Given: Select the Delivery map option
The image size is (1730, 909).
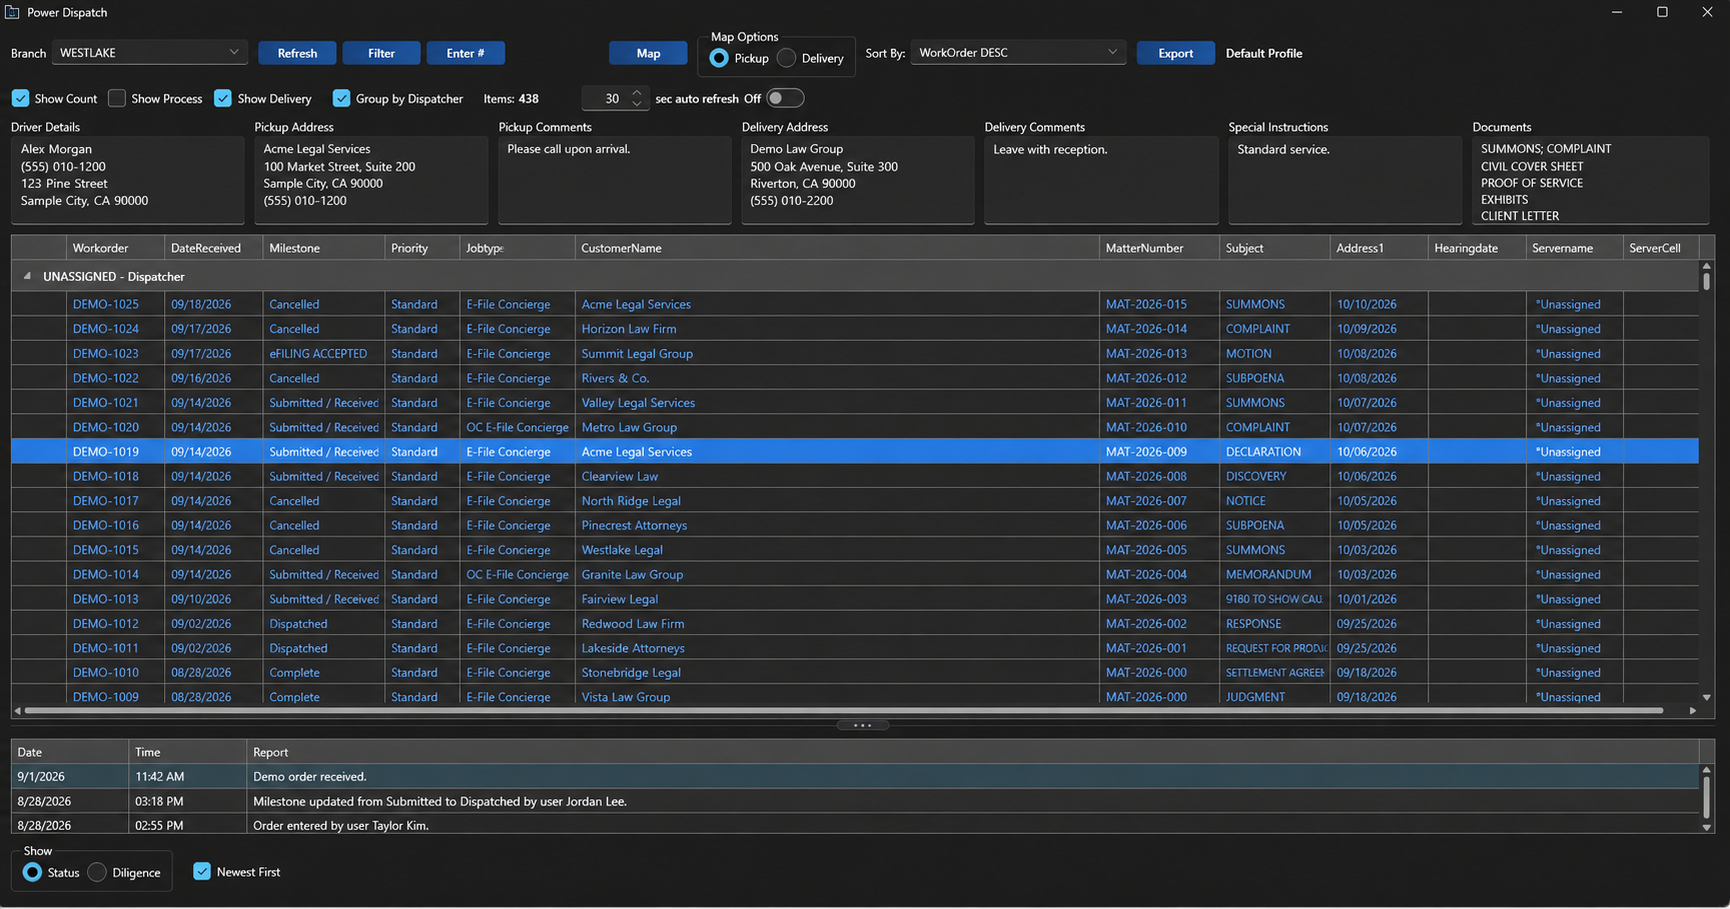Looking at the screenshot, I should pos(786,58).
